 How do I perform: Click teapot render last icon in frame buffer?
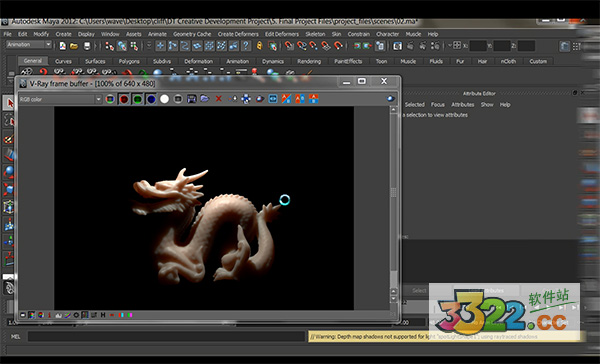(x=259, y=99)
